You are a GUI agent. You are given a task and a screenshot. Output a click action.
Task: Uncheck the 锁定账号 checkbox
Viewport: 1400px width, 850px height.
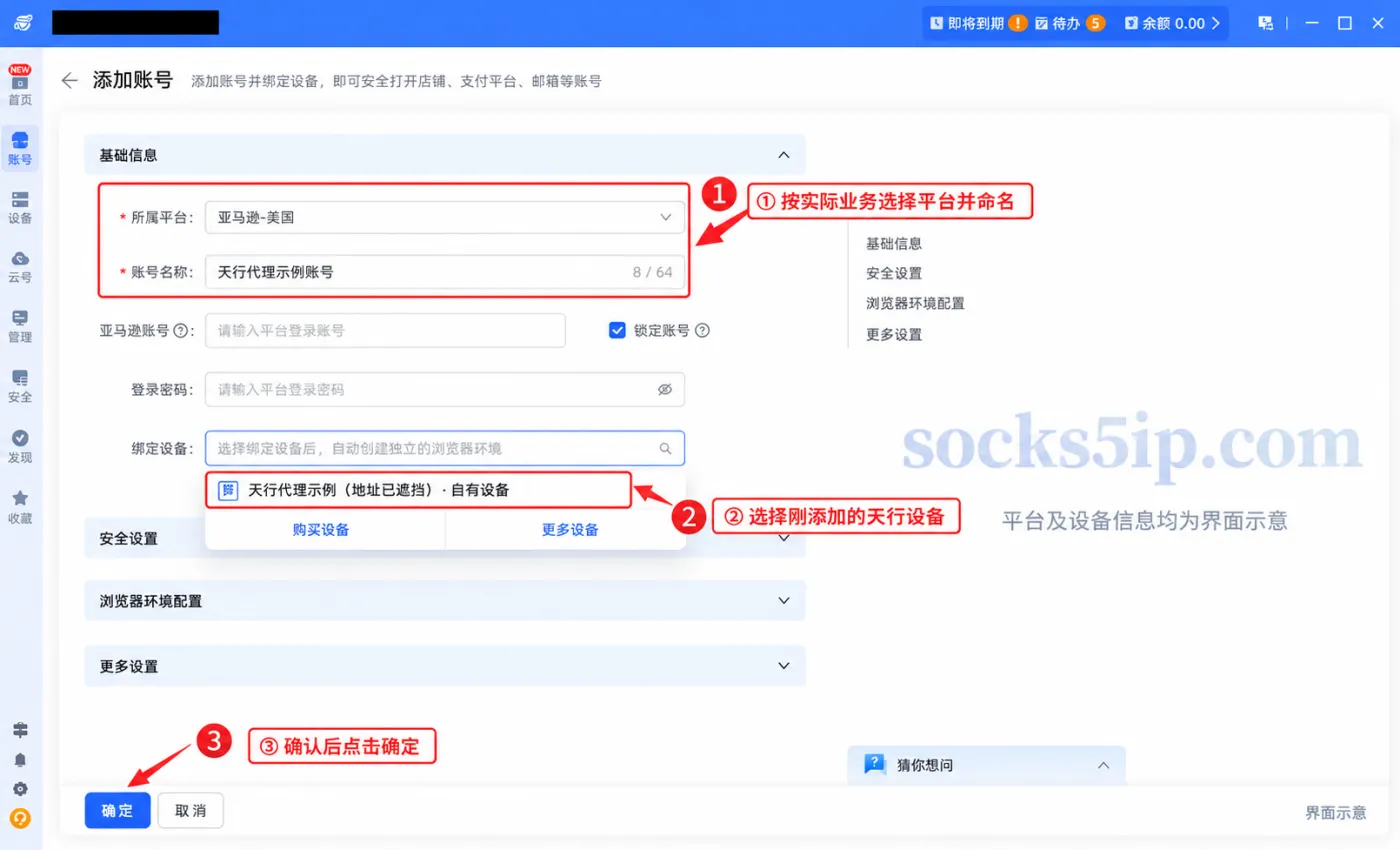click(x=617, y=330)
